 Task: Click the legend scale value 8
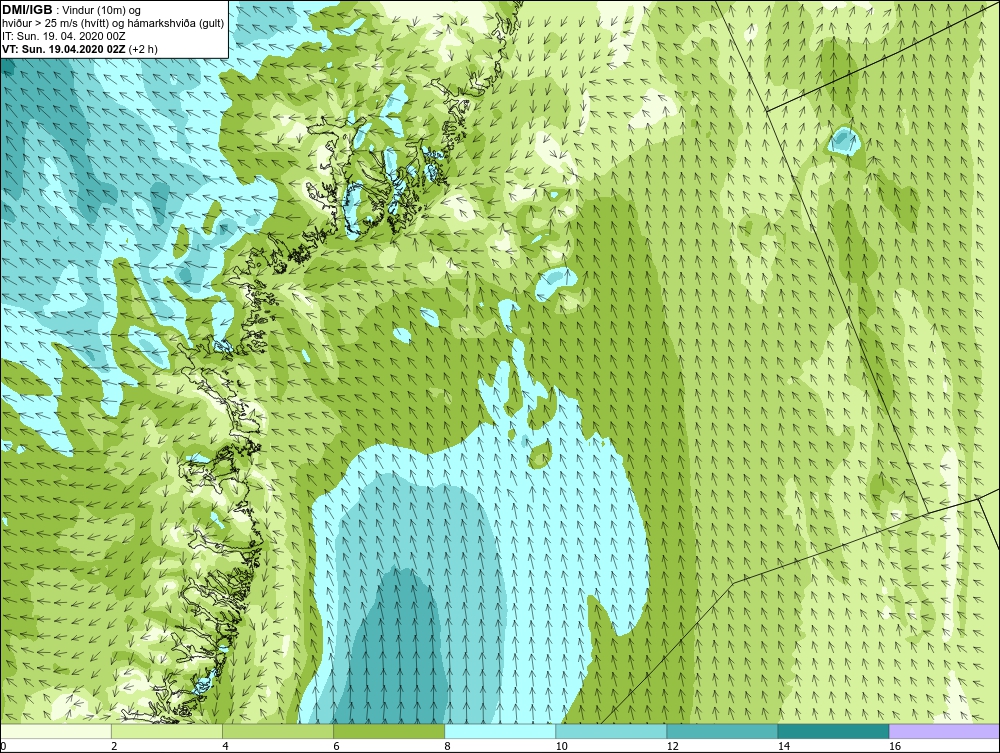[447, 746]
